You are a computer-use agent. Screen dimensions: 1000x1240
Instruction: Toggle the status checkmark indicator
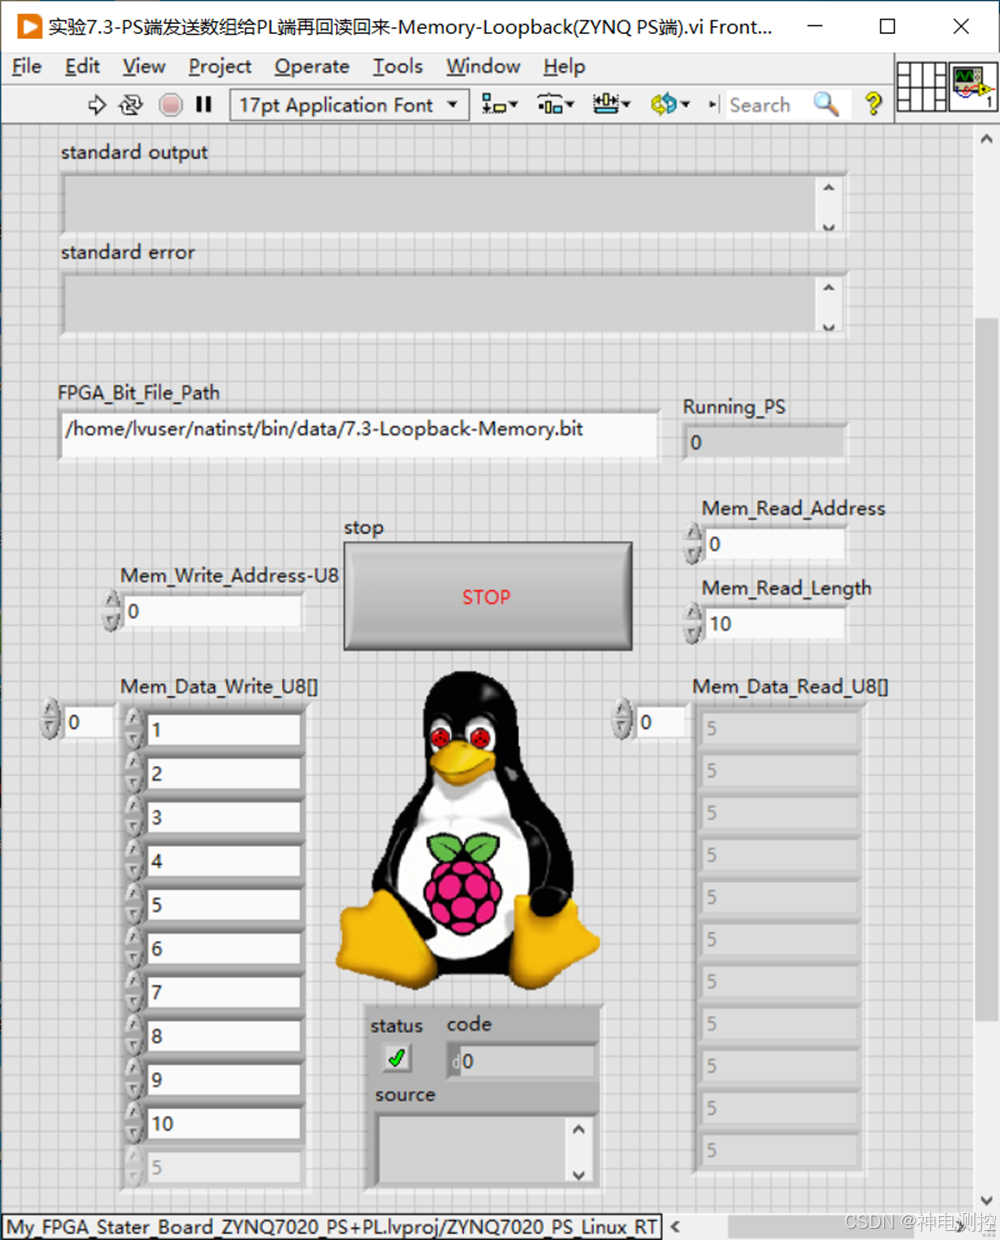(x=397, y=1058)
